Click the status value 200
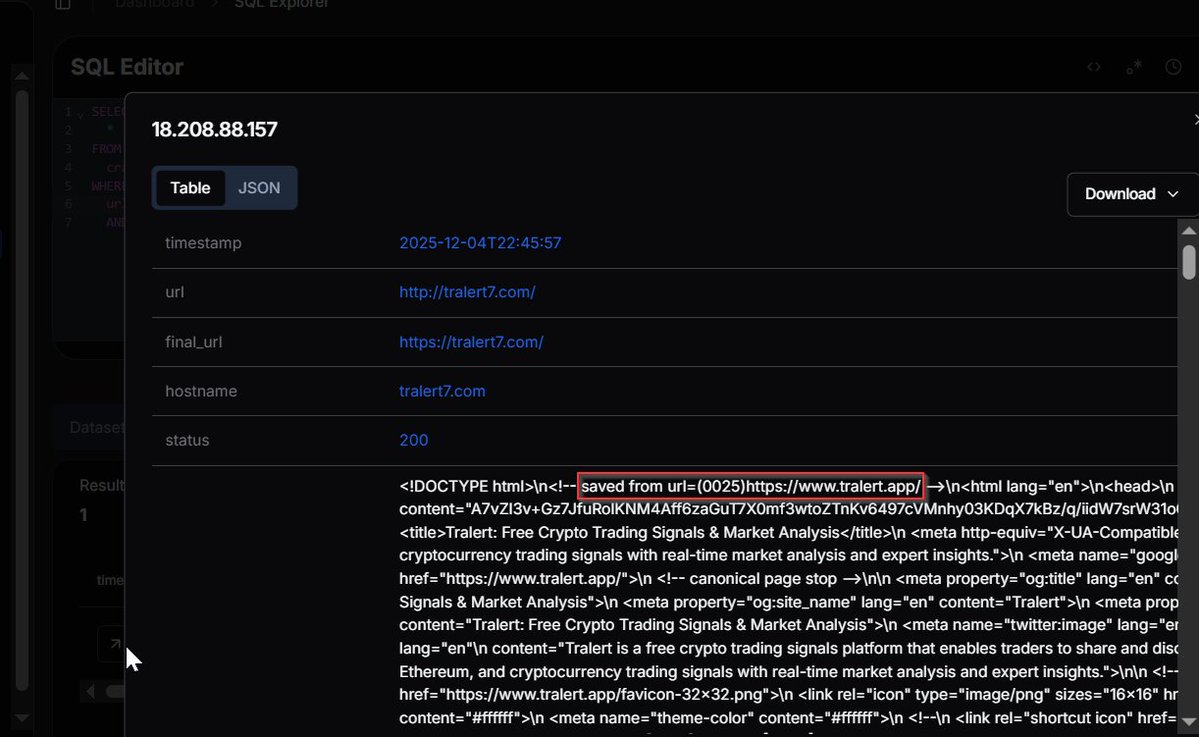The width and height of the screenshot is (1199, 737). (x=414, y=440)
